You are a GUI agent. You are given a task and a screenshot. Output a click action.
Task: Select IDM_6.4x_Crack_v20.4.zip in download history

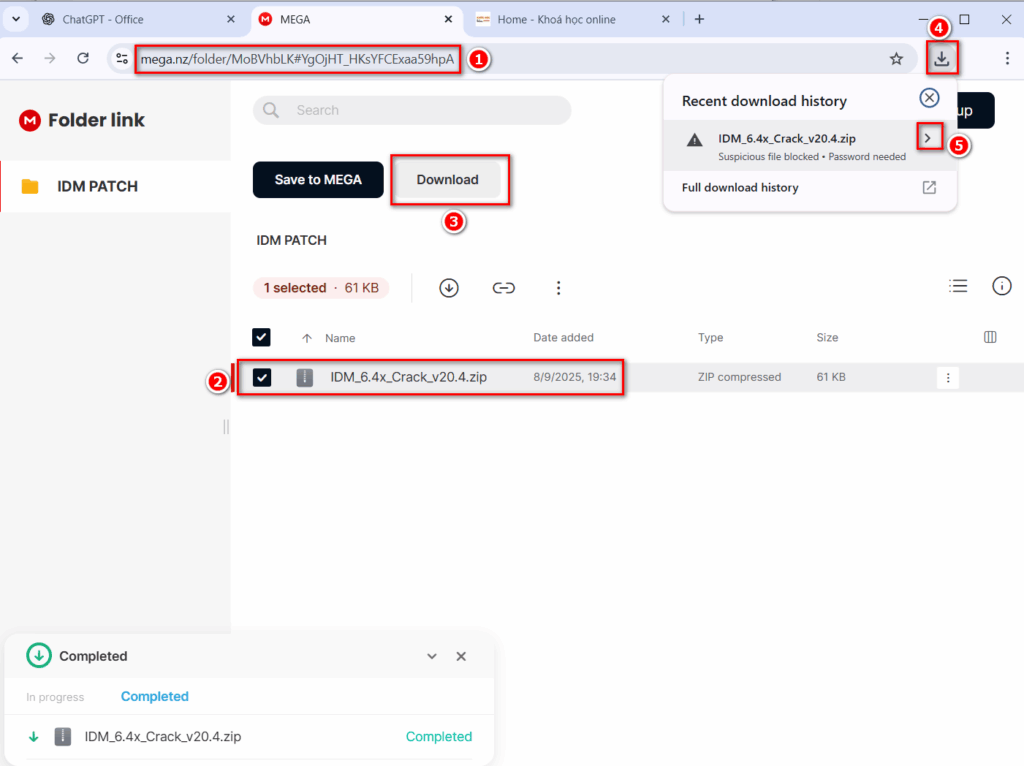pos(786,138)
